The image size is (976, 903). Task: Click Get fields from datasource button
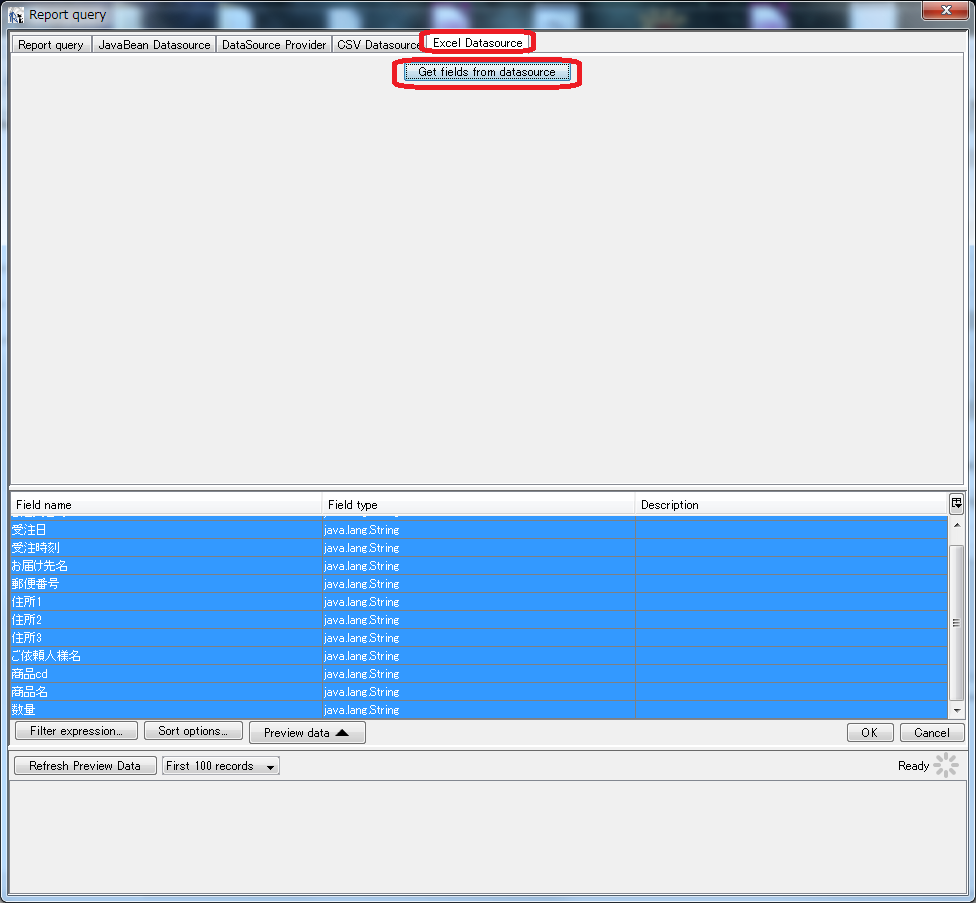pyautogui.click(x=487, y=72)
